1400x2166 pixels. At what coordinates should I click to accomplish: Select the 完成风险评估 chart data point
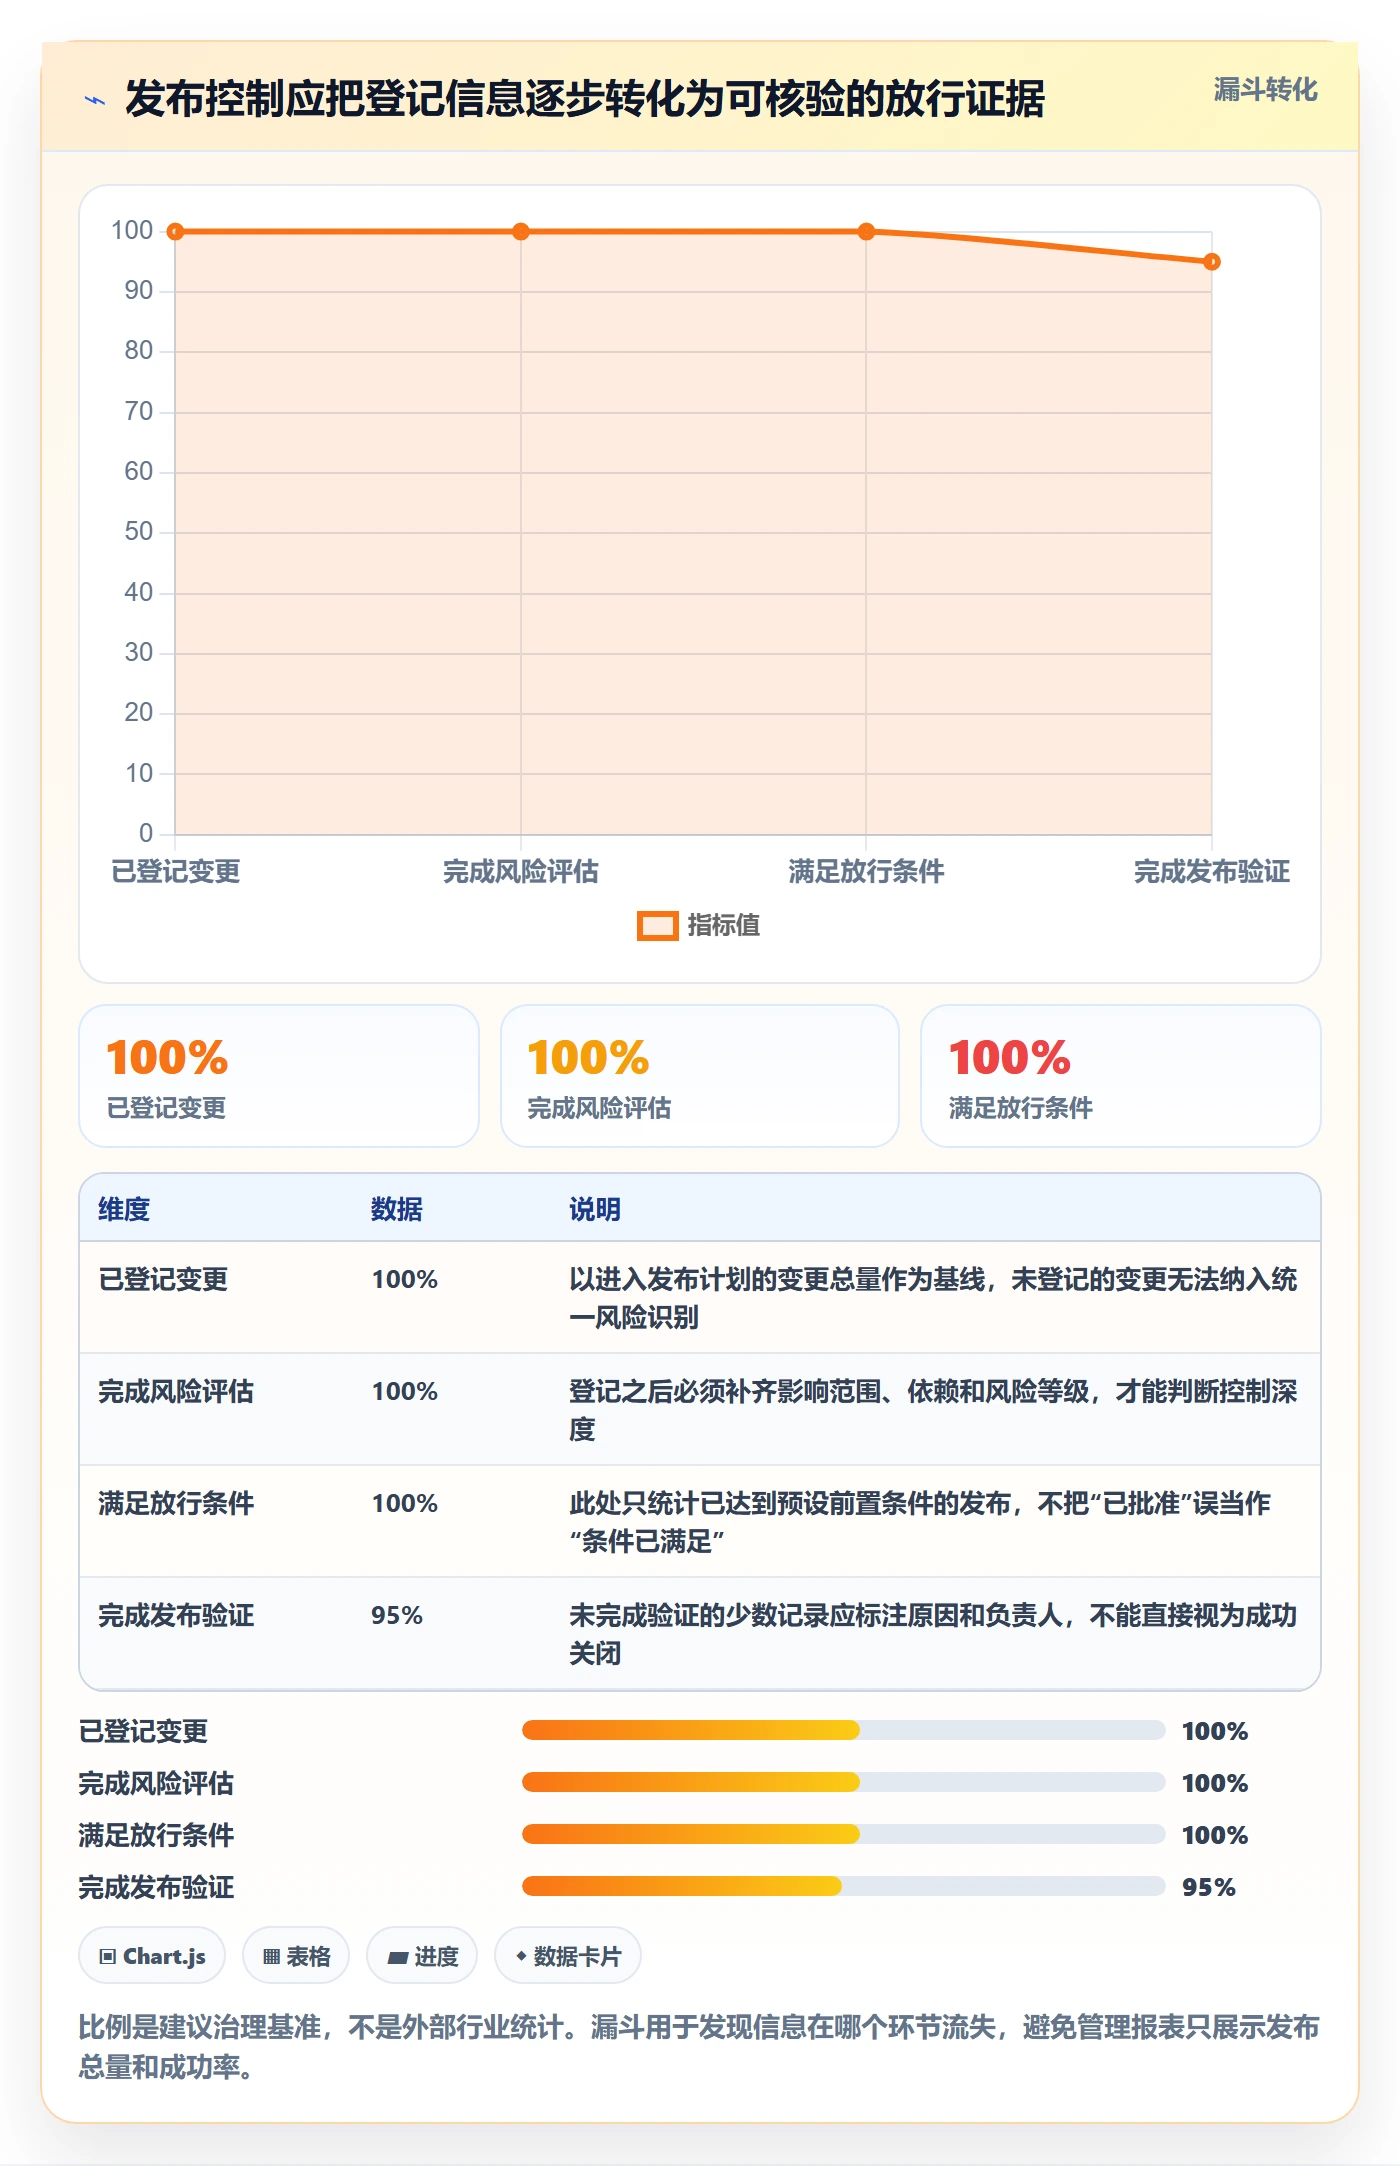pos(521,232)
